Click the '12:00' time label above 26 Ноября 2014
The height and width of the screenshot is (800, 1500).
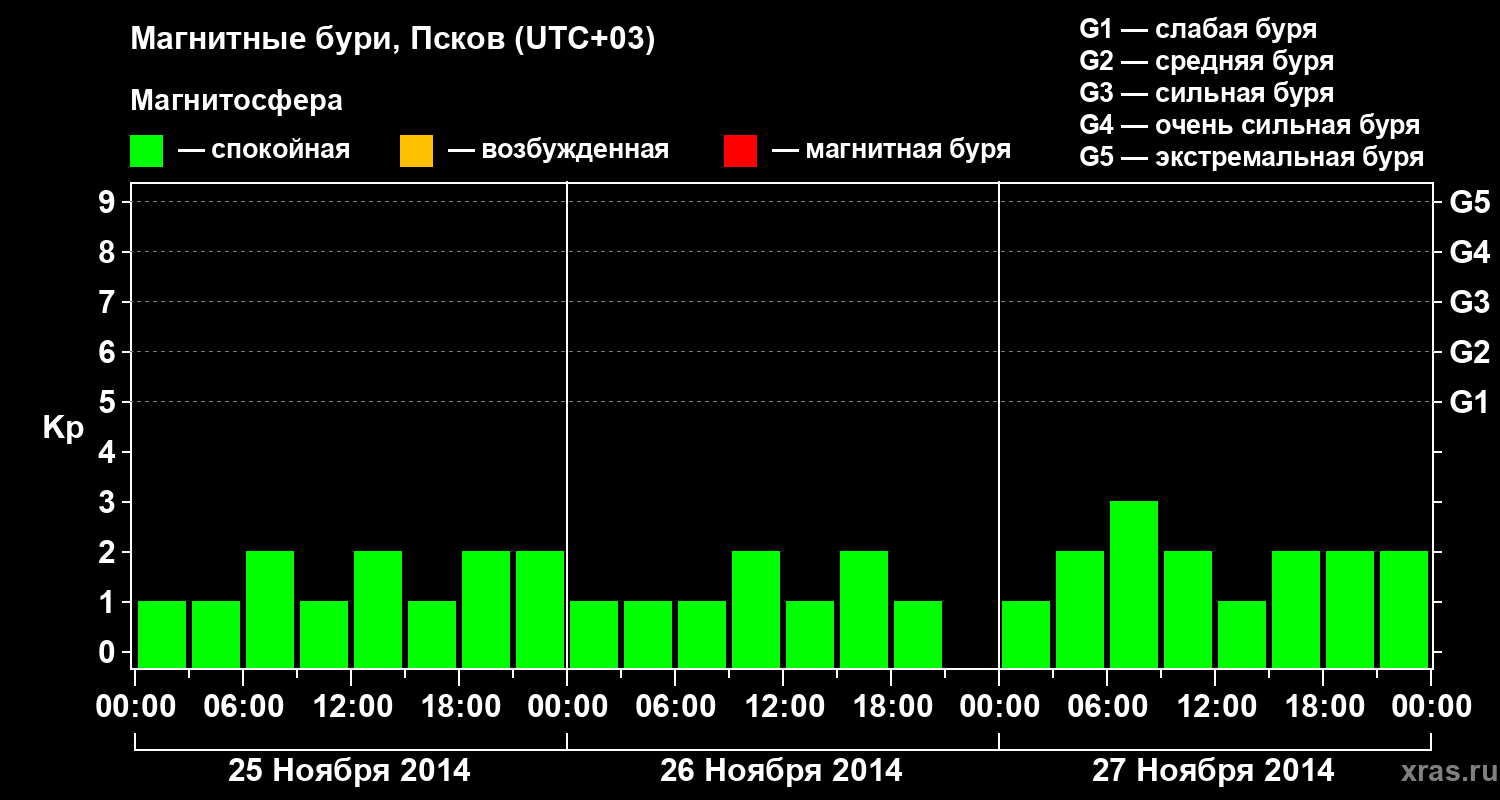click(x=783, y=707)
